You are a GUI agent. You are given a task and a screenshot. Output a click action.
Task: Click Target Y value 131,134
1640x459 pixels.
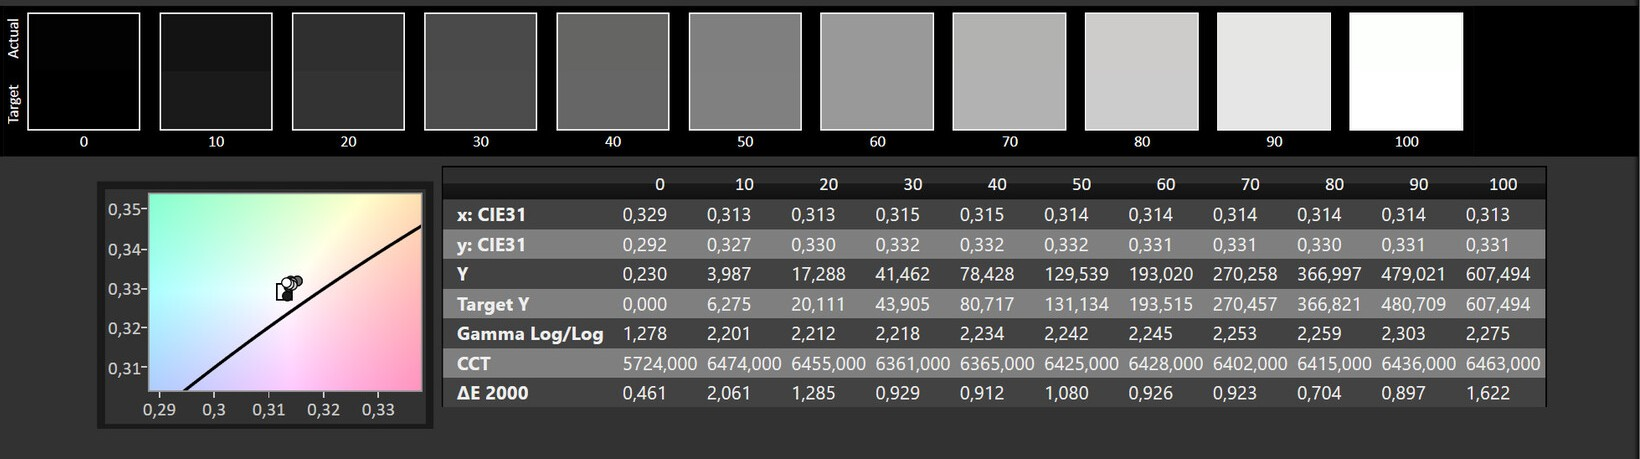(x=1075, y=304)
